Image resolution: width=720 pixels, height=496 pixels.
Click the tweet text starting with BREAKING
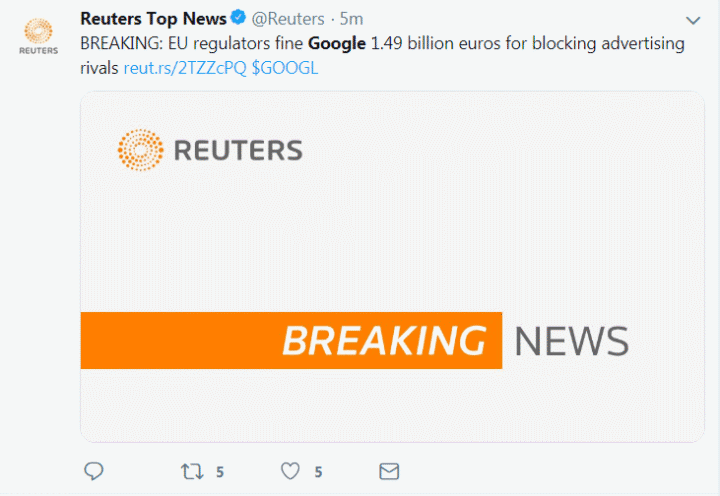190,44
